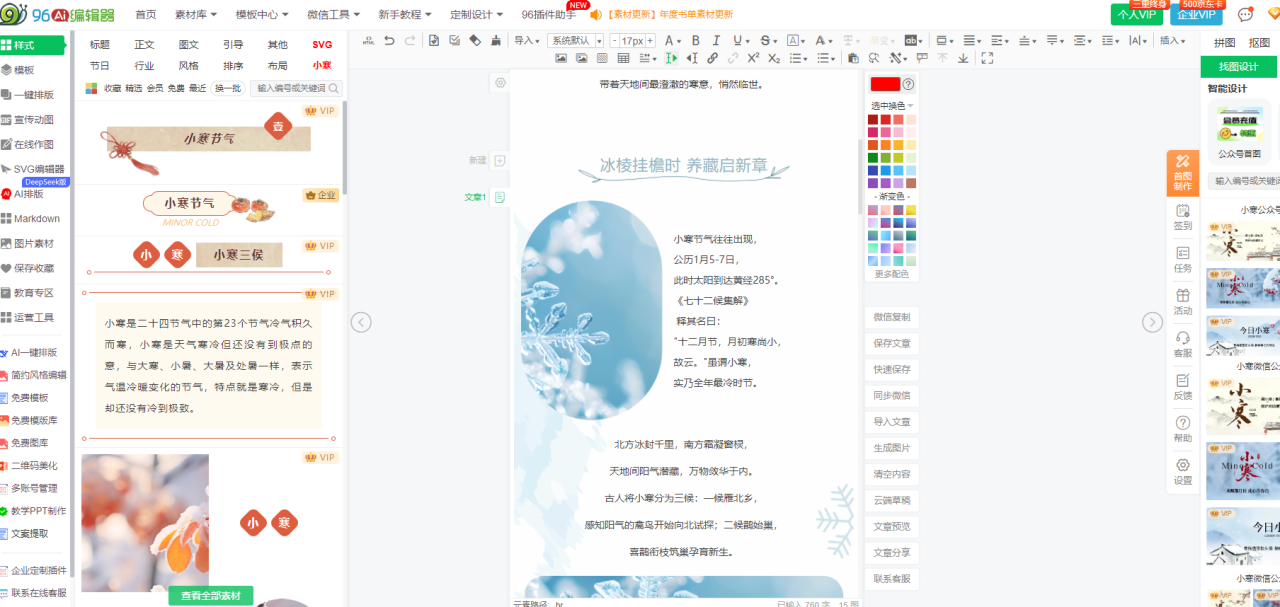Expand the 导入 import dropdown
The height and width of the screenshot is (607, 1280).
click(526, 41)
